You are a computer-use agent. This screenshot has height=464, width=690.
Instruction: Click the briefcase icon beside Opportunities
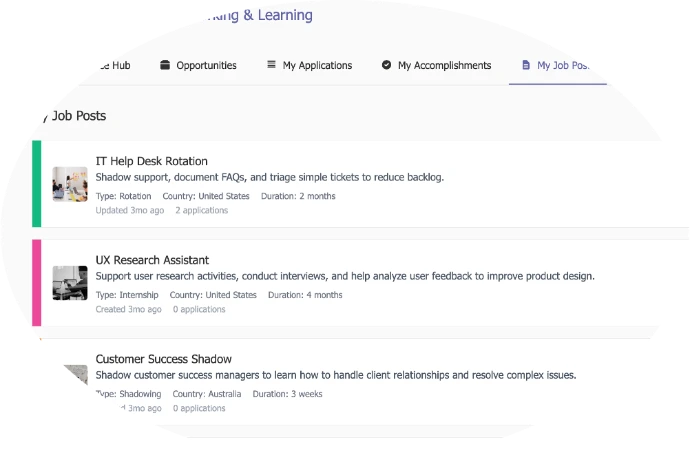[x=165, y=66]
